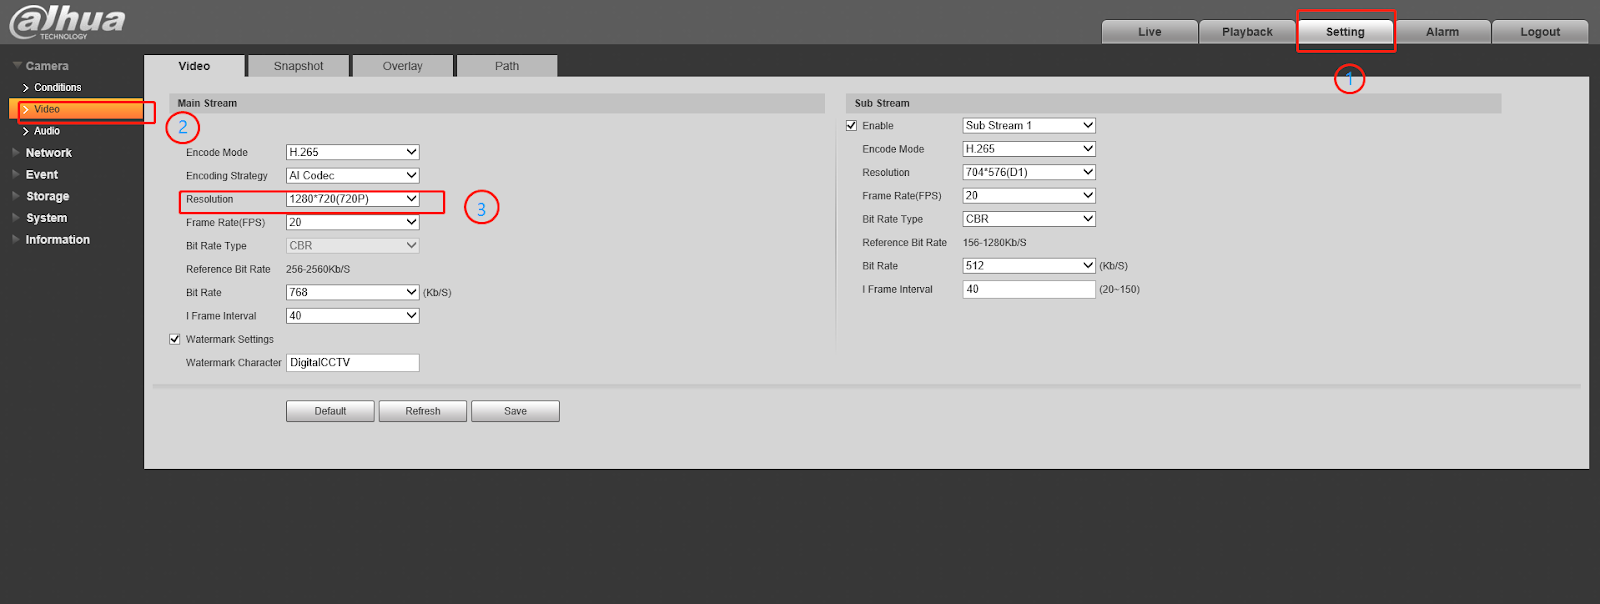Expand the Storage sidebar section
This screenshot has width=1600, height=604.
click(47, 197)
